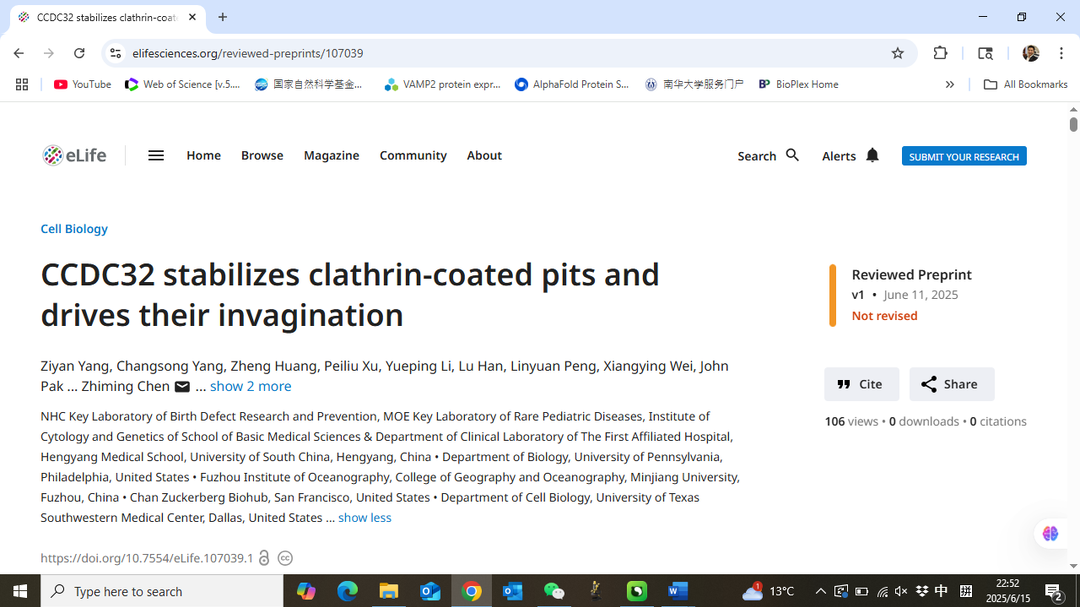Open the YouTube bookmark
The image size is (1080, 607).
coord(83,84)
